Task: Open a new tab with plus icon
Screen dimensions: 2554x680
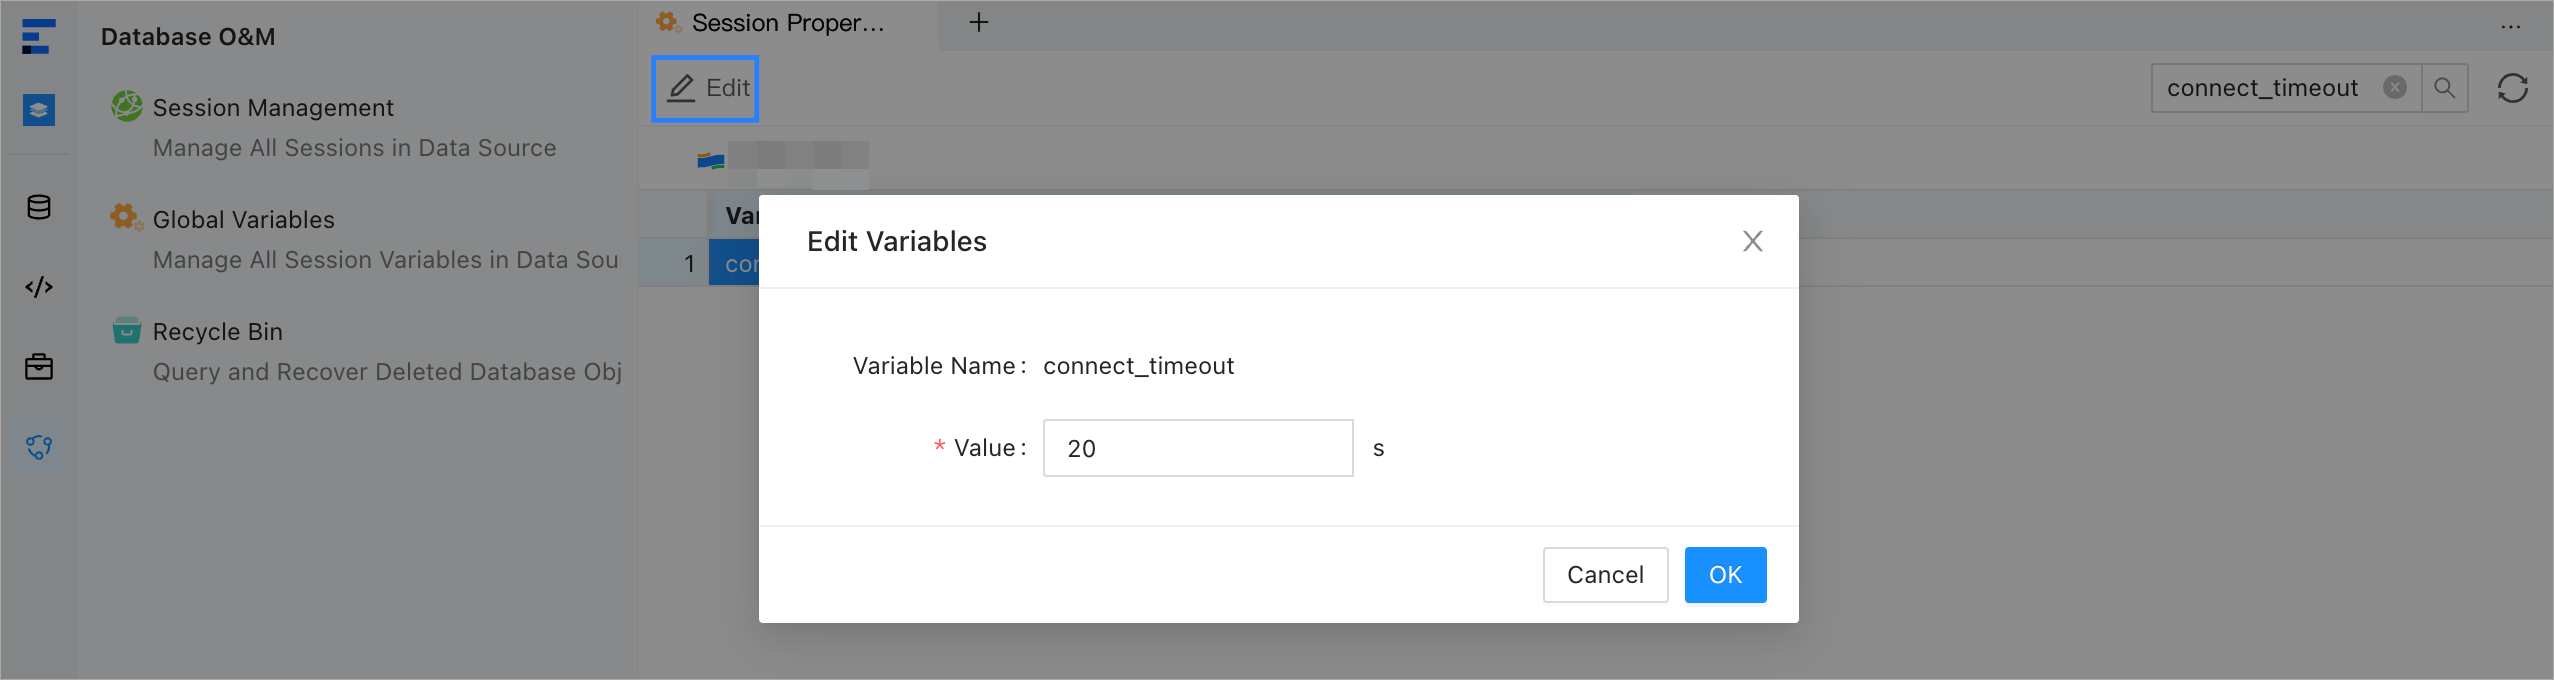Action: pos(978,22)
